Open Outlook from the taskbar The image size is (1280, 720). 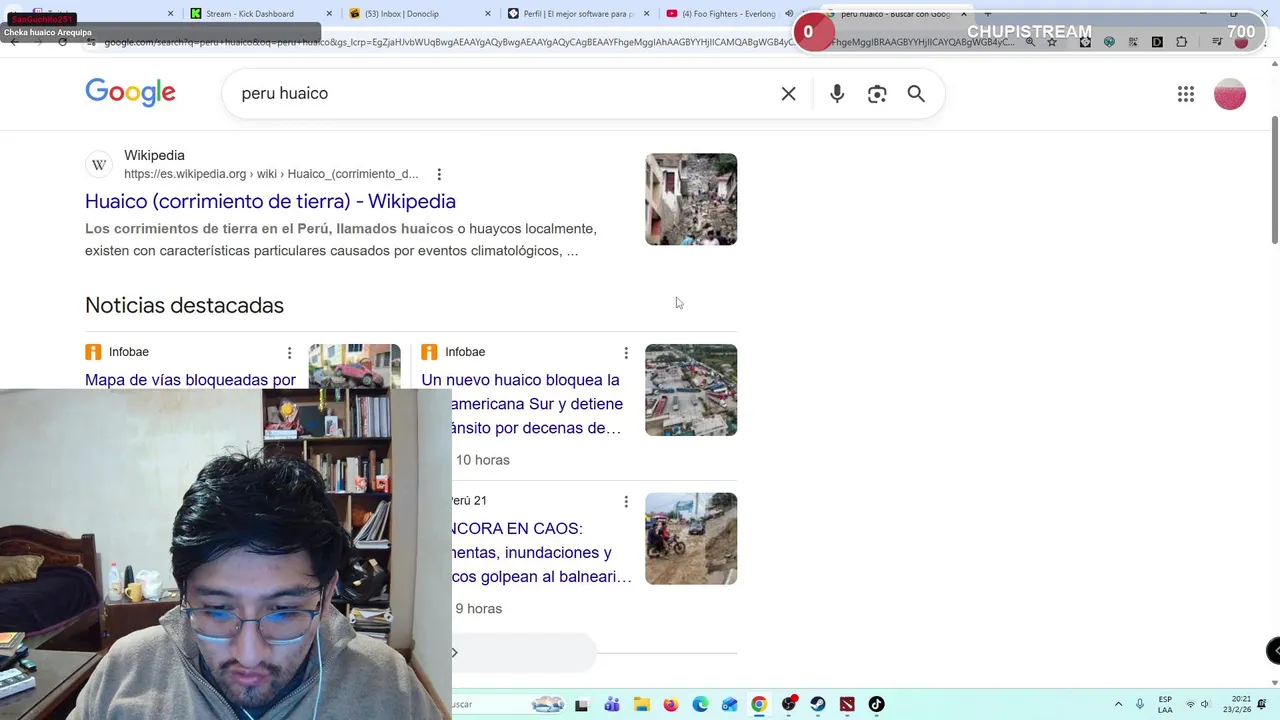(730, 705)
